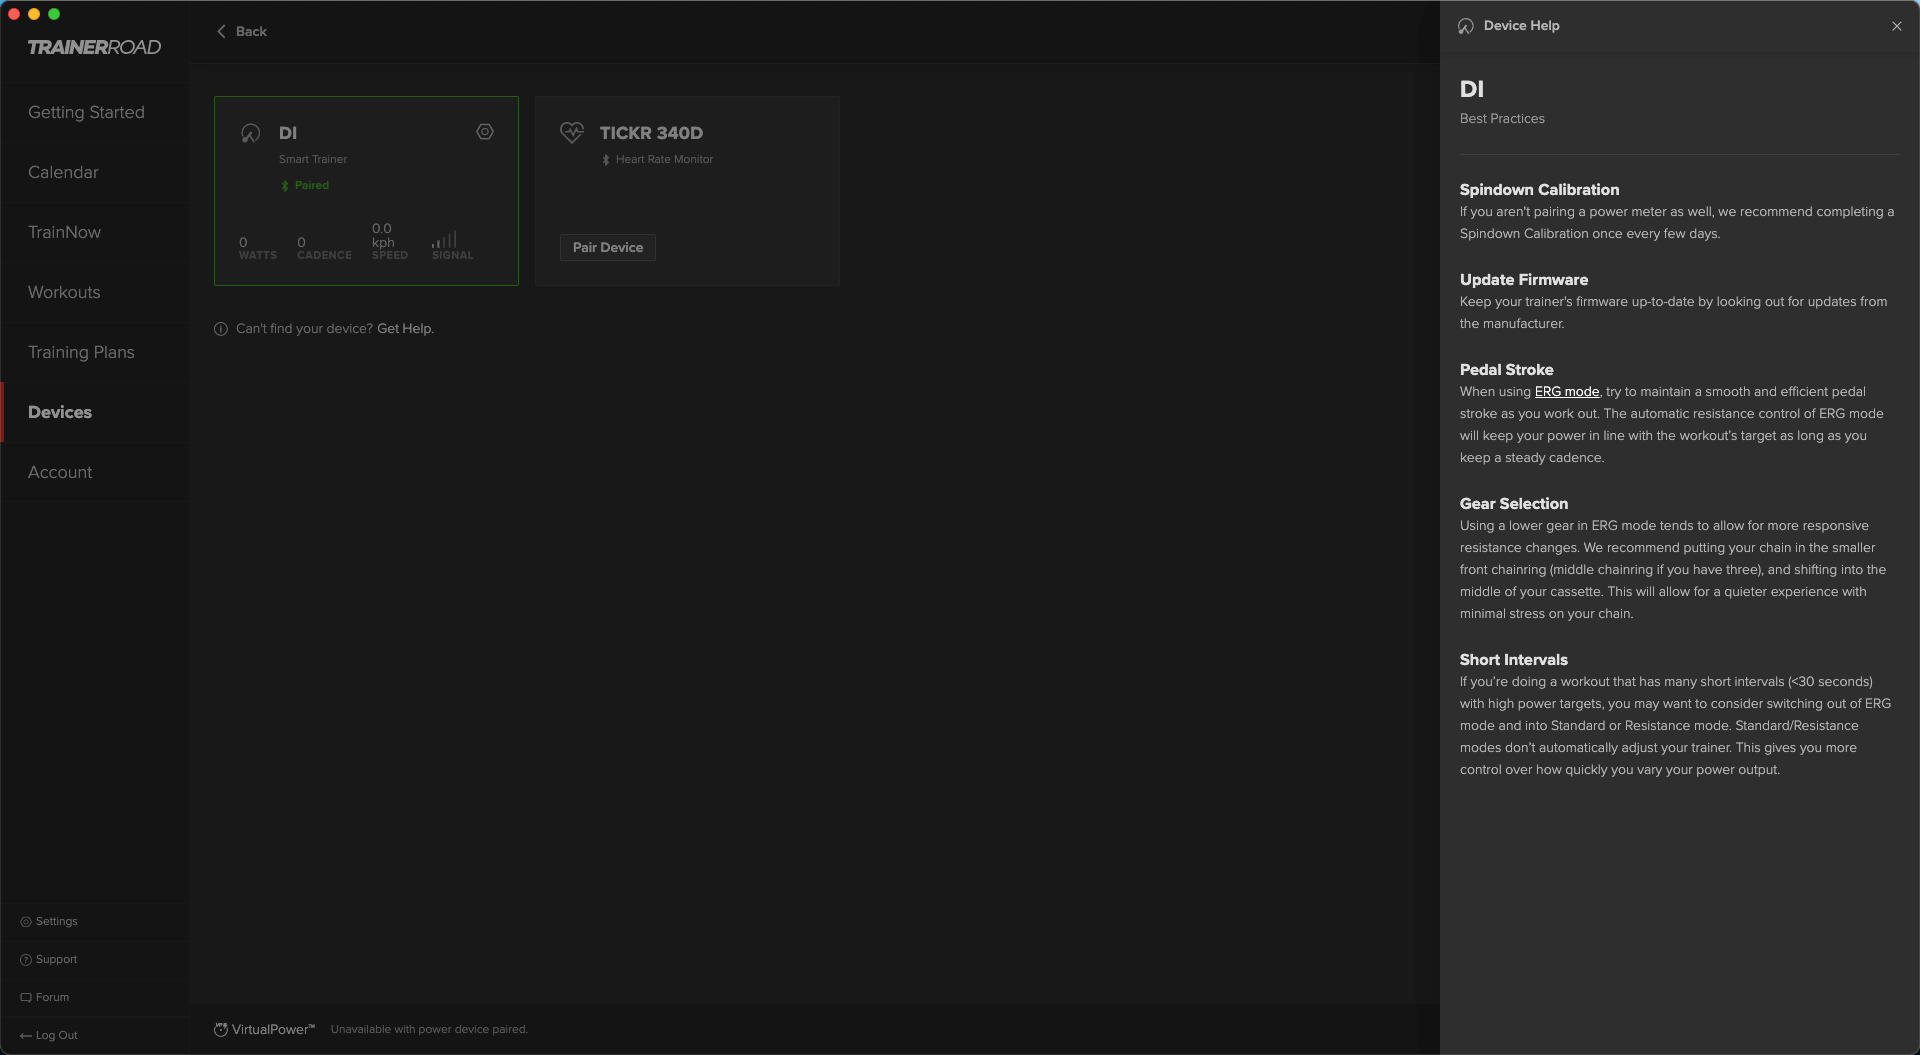Navigate to the Workouts section
The width and height of the screenshot is (1920, 1055).
63,292
